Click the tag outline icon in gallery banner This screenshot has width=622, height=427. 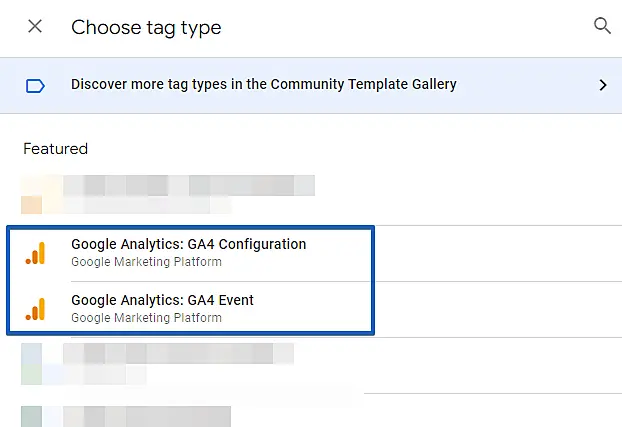pyautogui.click(x=35, y=85)
